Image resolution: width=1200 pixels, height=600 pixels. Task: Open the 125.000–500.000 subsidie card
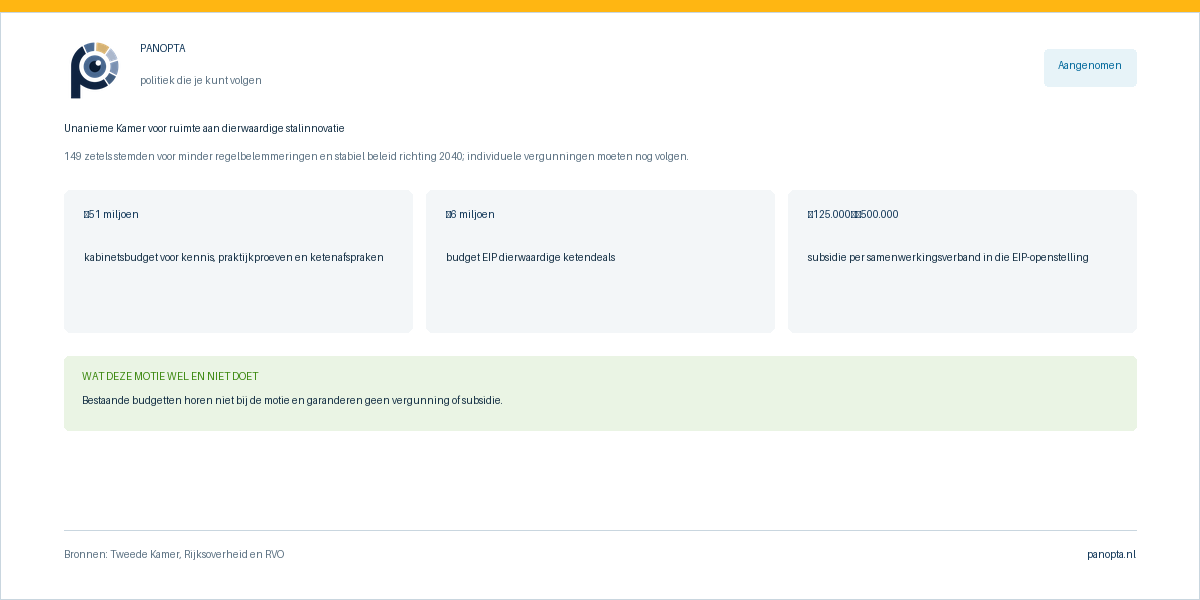click(962, 261)
